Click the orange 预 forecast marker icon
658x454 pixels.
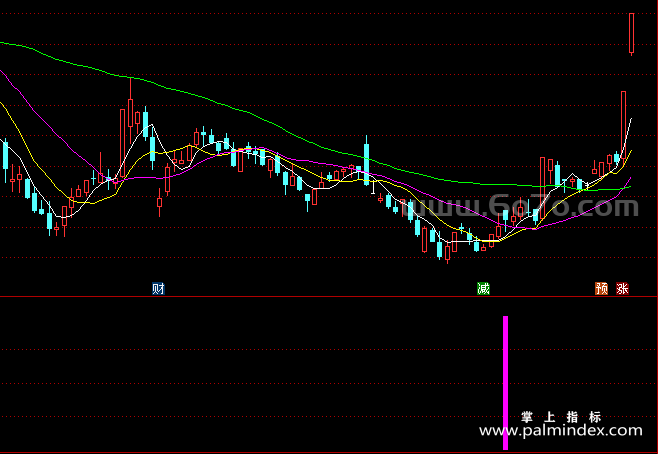(601, 289)
